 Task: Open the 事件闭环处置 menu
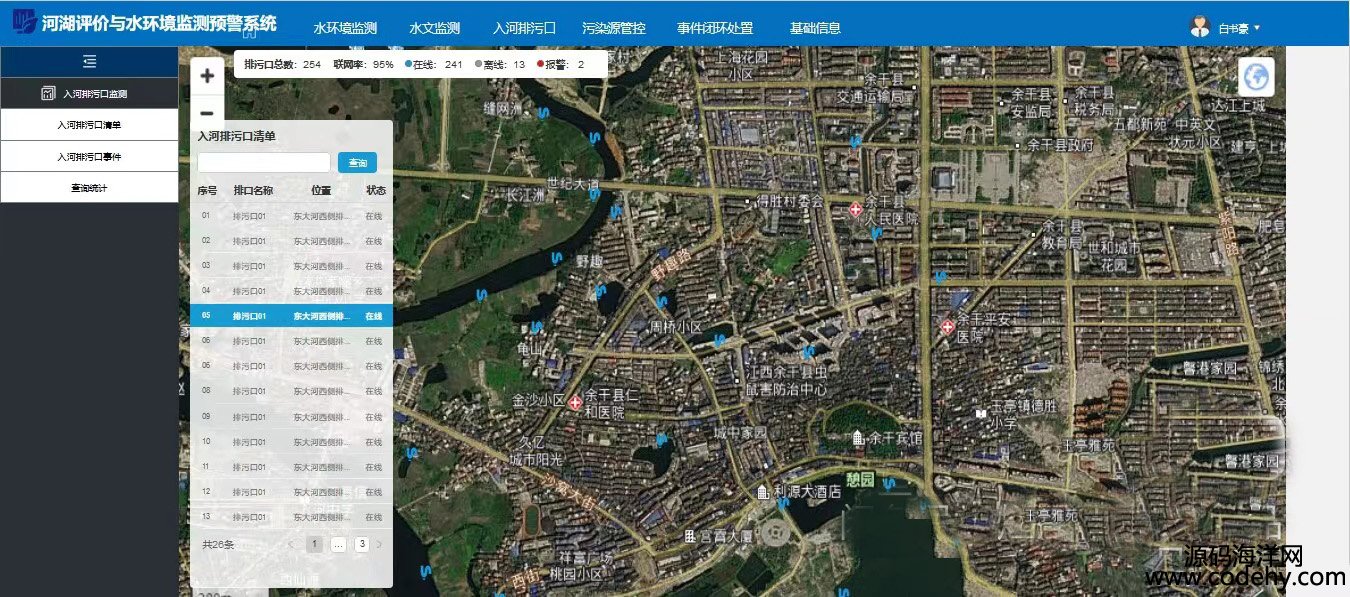tap(715, 28)
